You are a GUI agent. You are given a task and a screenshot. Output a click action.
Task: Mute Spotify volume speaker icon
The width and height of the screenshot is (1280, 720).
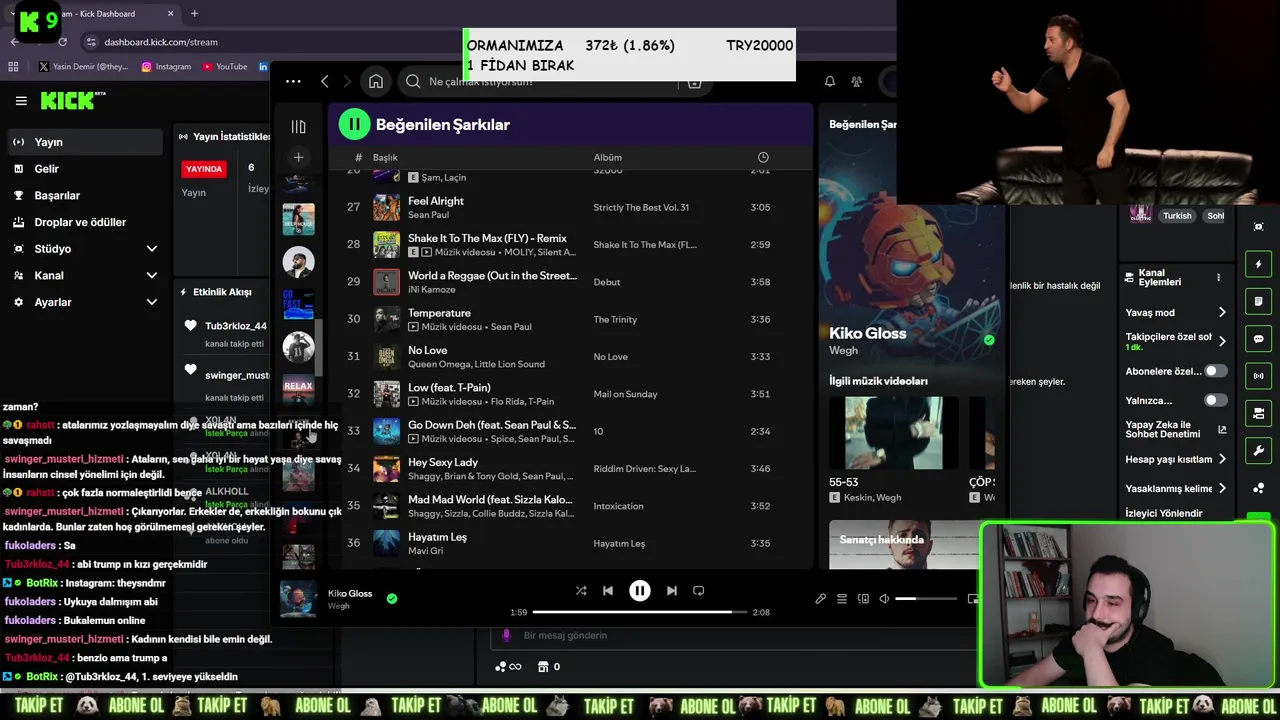pos(884,599)
